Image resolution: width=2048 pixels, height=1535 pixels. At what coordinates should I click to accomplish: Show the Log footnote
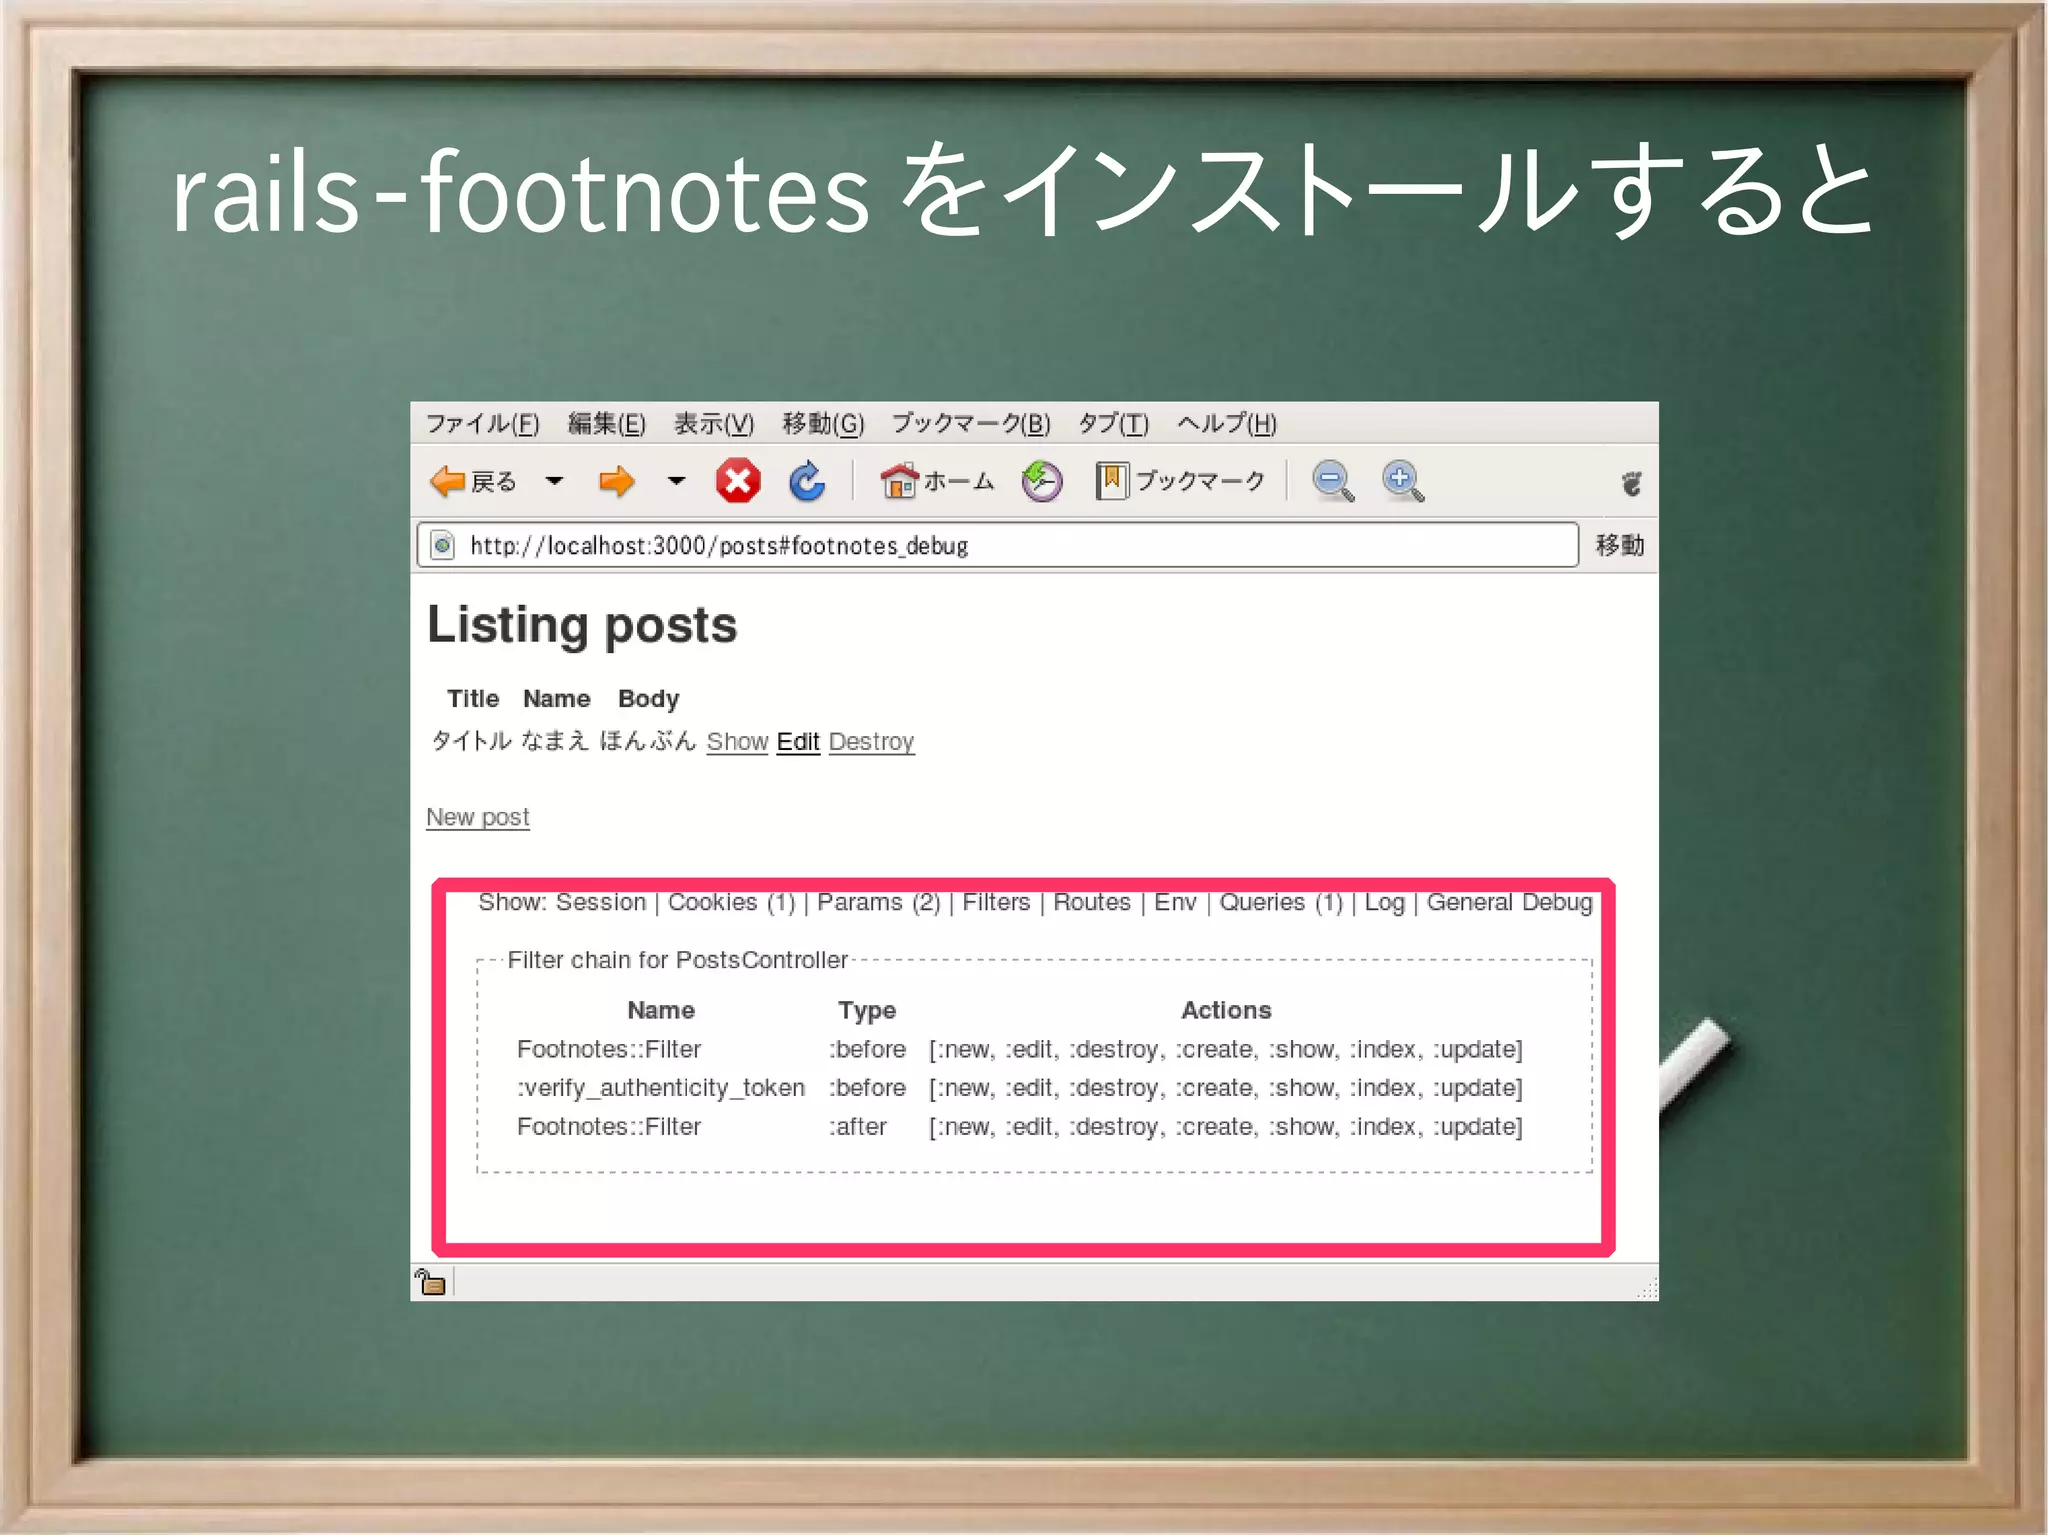1384,903
